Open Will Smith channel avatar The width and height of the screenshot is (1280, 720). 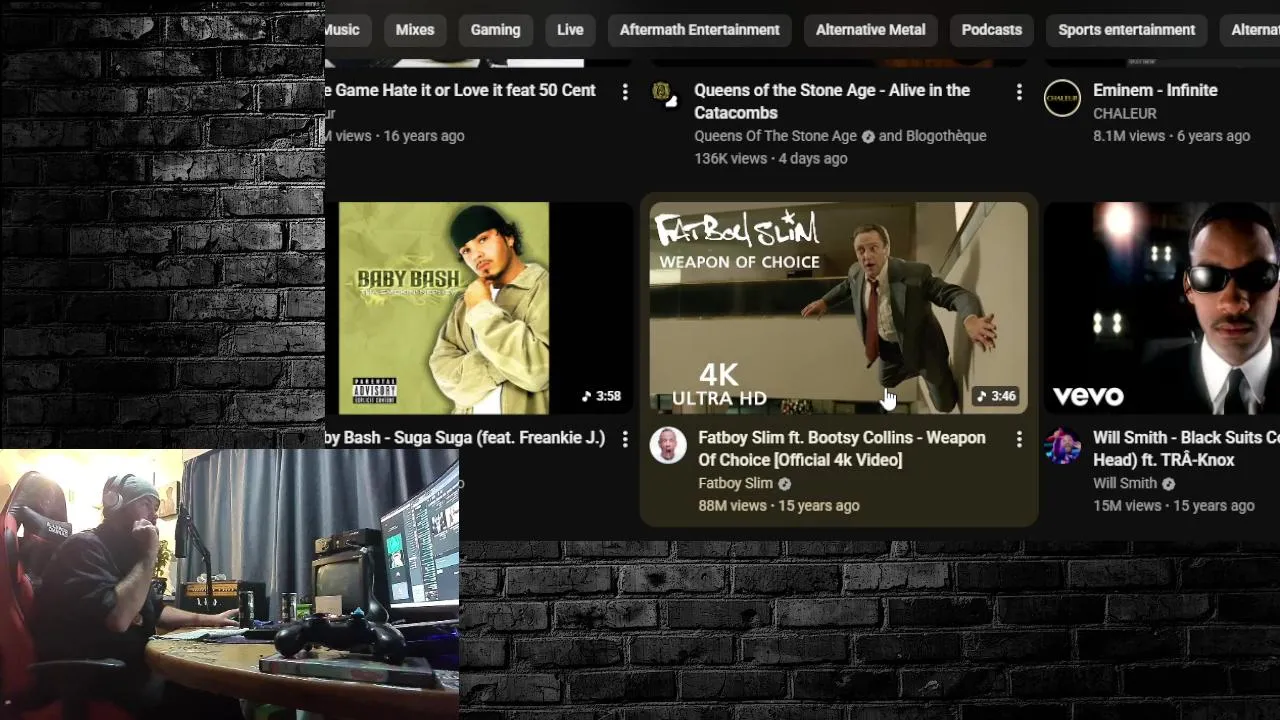coord(1062,445)
